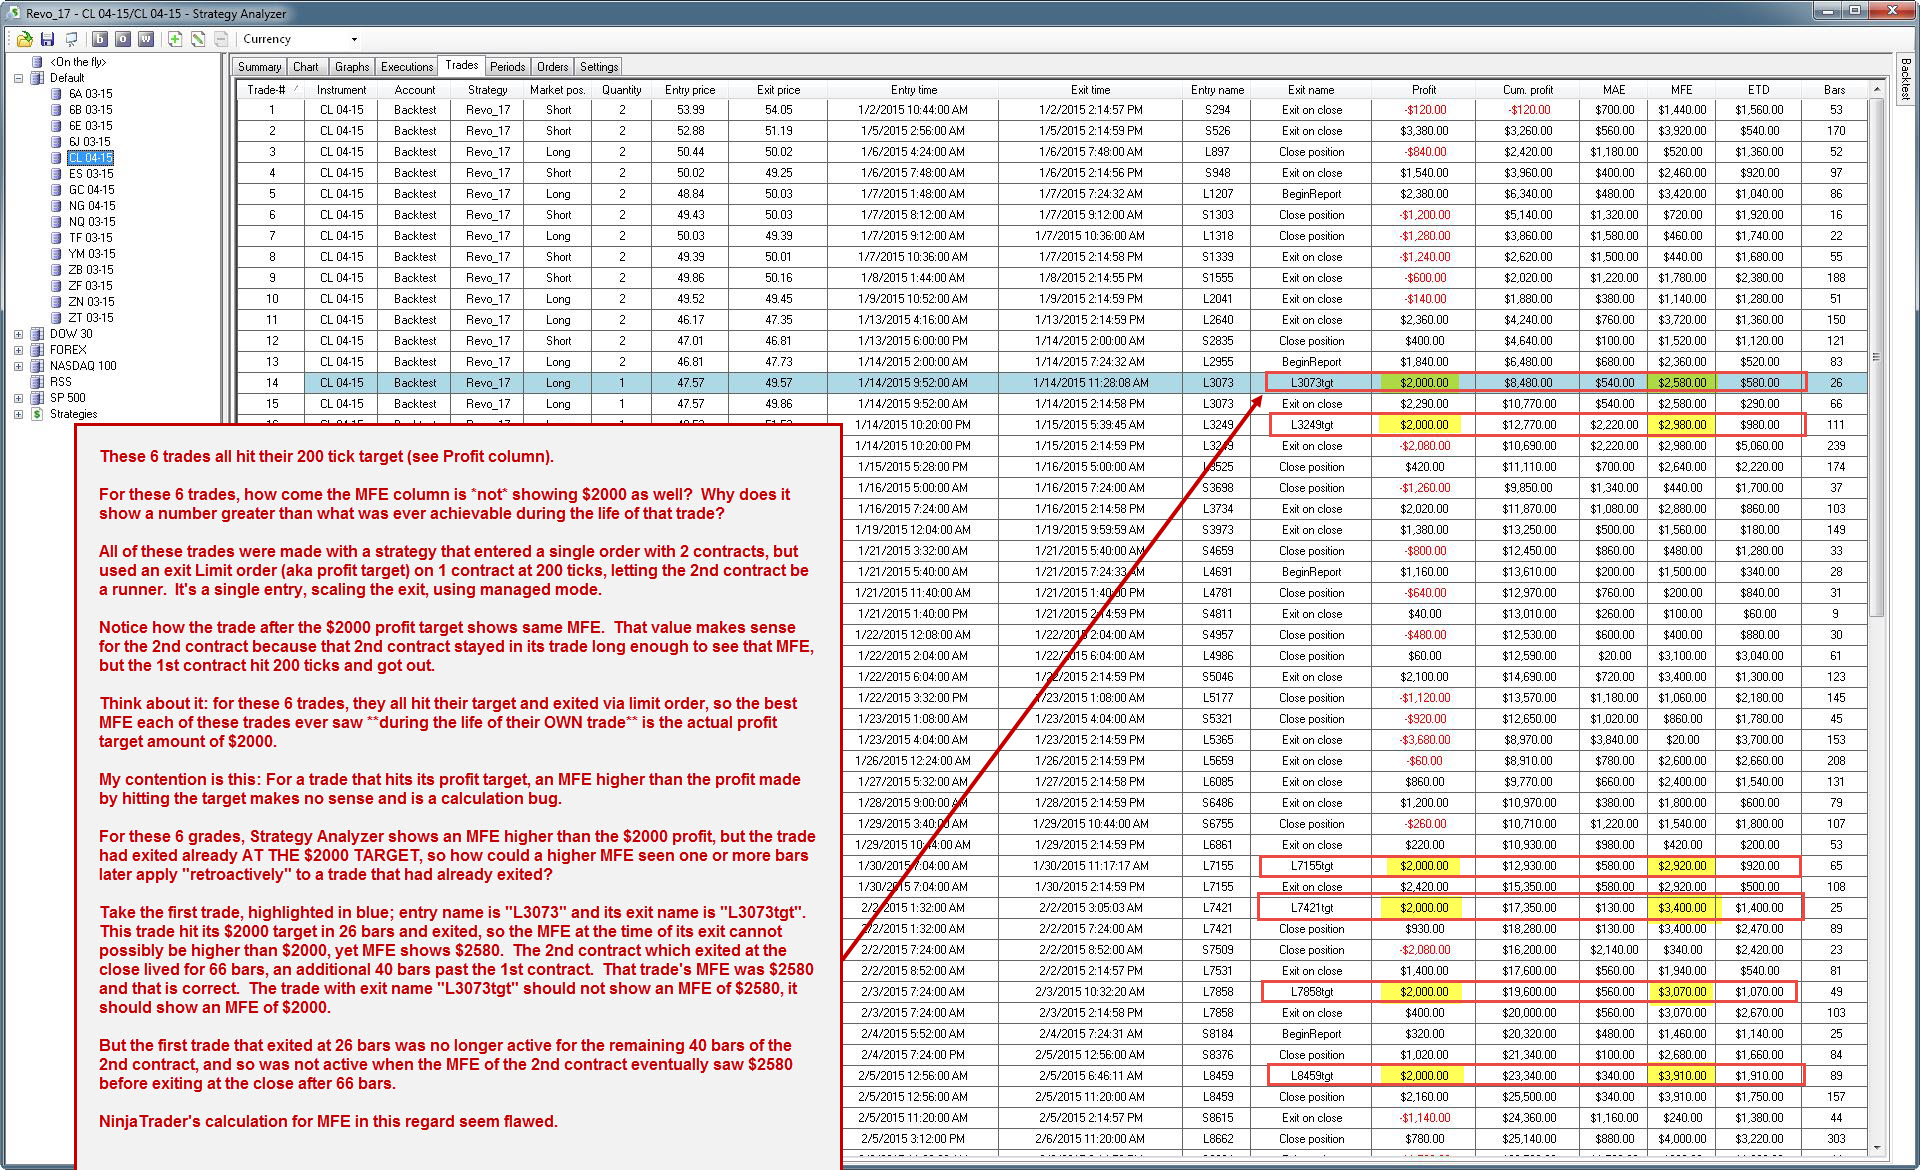The image size is (1920, 1170).
Task: Click the 'b' backtest toolbar button
Action: [x=100, y=39]
